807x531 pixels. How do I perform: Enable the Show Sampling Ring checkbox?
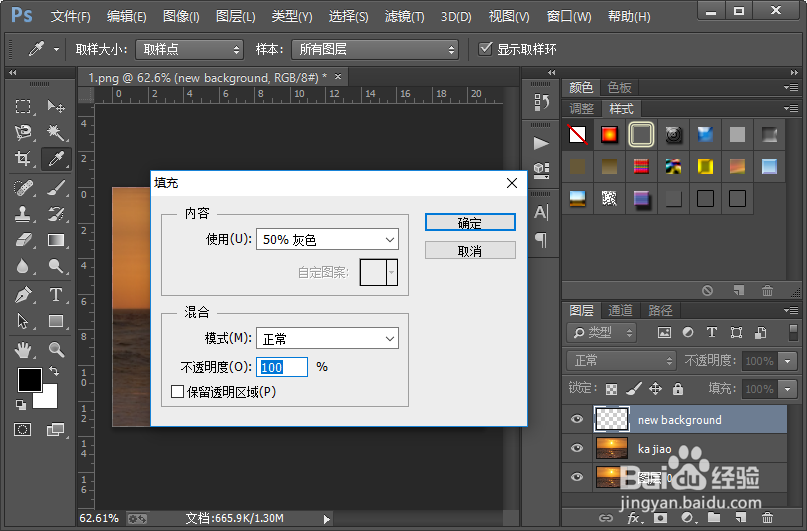click(x=485, y=49)
